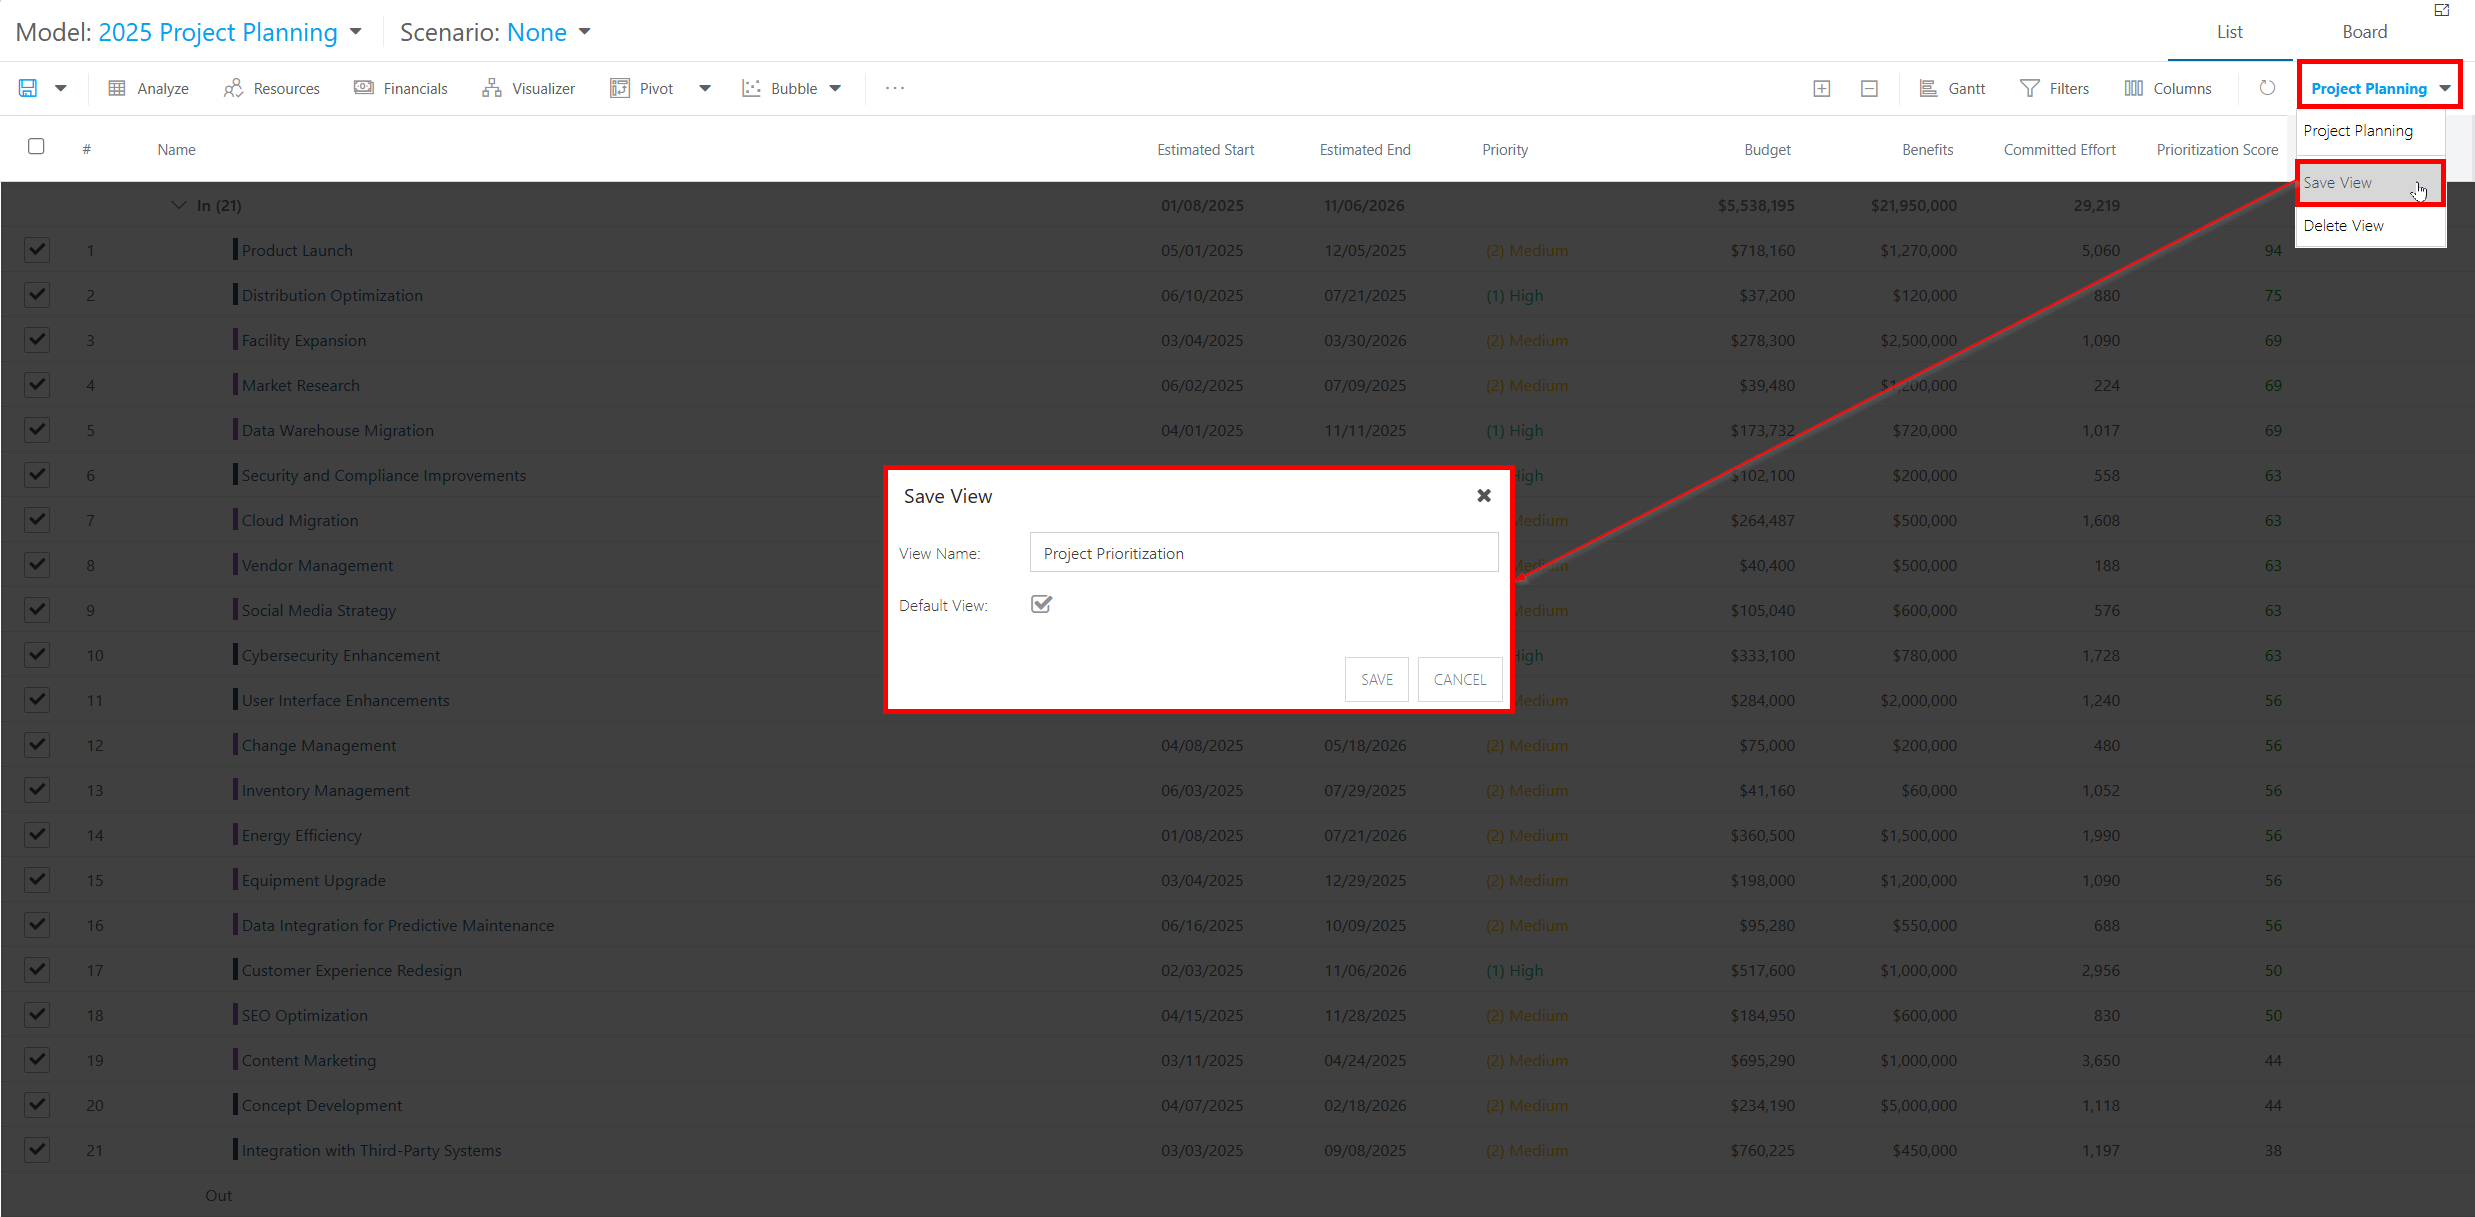Click the Out group row

[218, 1195]
